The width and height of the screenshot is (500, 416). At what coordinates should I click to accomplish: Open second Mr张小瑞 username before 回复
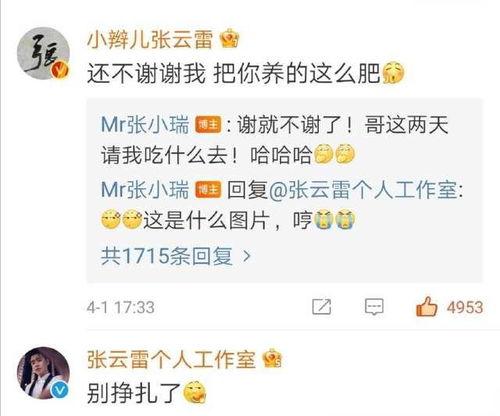tap(145, 189)
